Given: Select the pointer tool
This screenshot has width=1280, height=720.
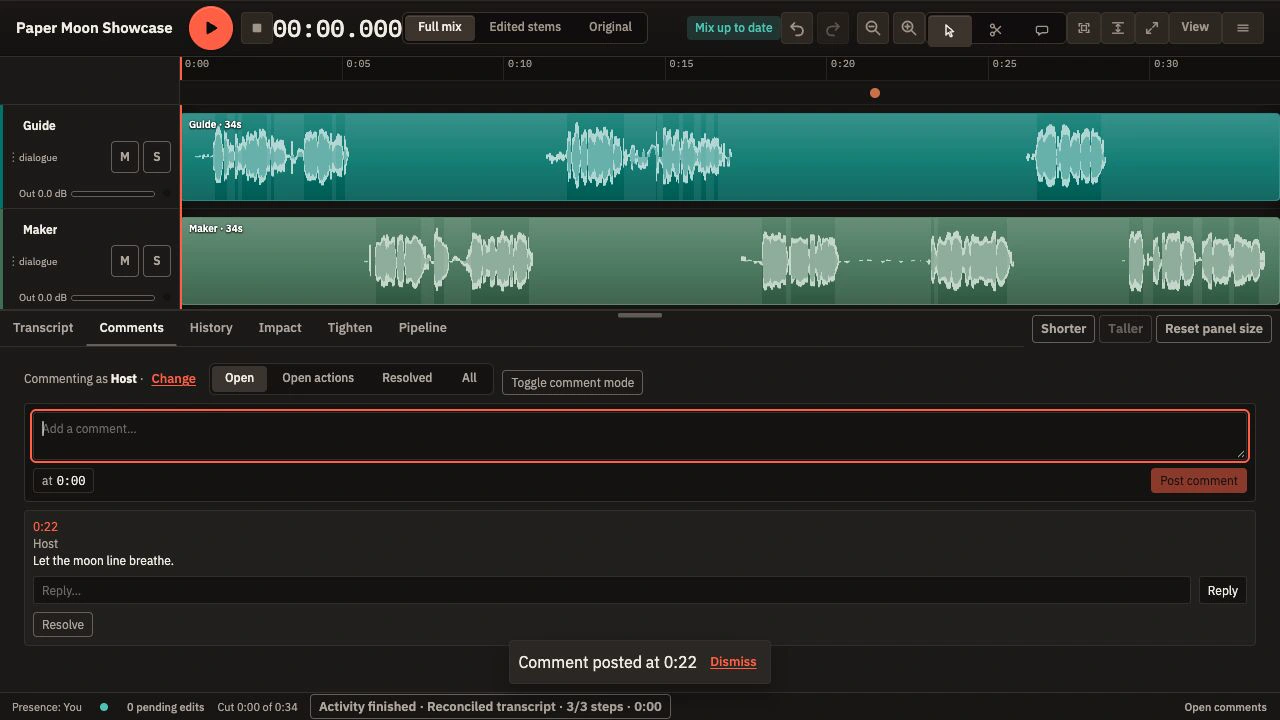Looking at the screenshot, I should (949, 30).
